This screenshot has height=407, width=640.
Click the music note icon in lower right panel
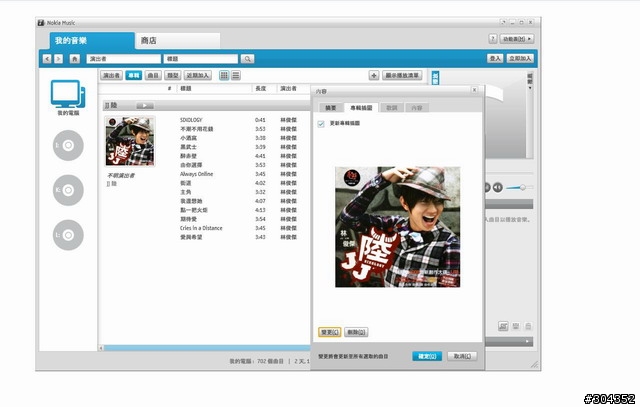click(x=503, y=326)
